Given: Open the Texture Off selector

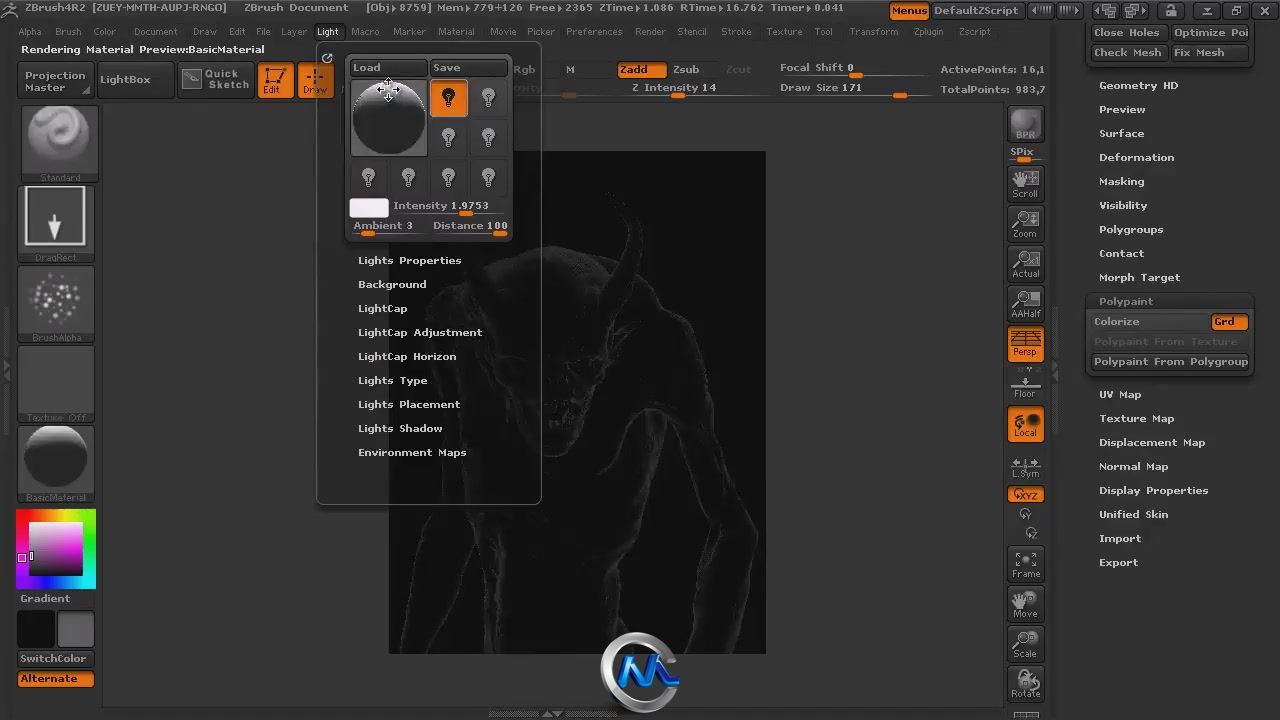Looking at the screenshot, I should tap(55, 384).
